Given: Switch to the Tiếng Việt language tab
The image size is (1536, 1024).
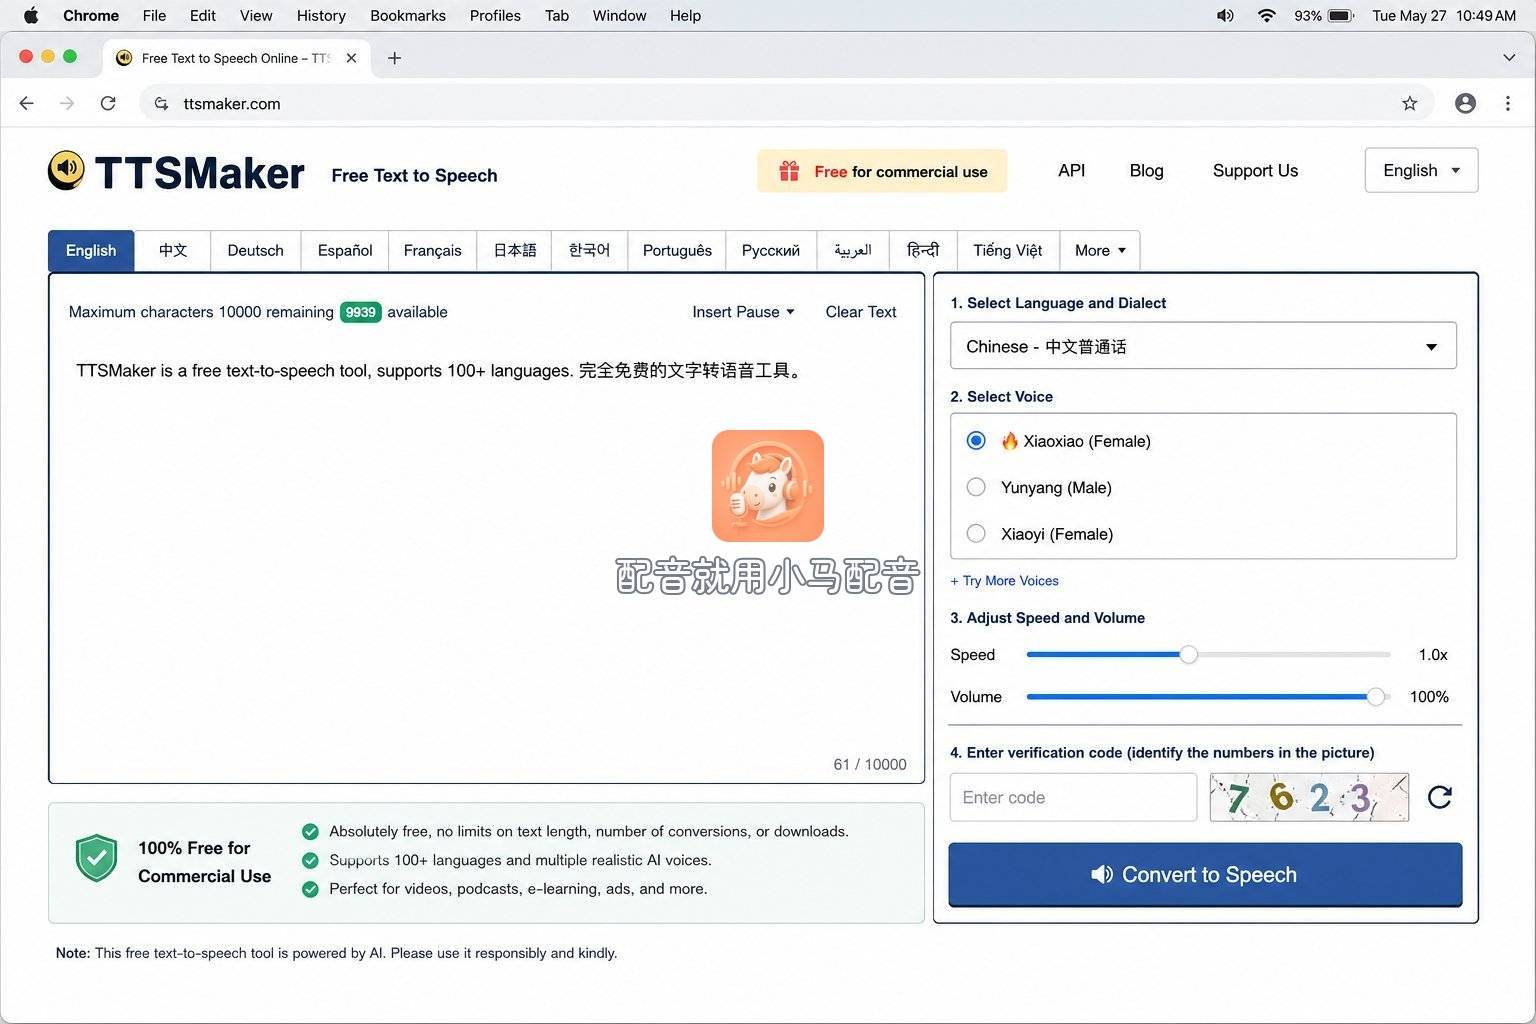Looking at the screenshot, I should [1008, 250].
